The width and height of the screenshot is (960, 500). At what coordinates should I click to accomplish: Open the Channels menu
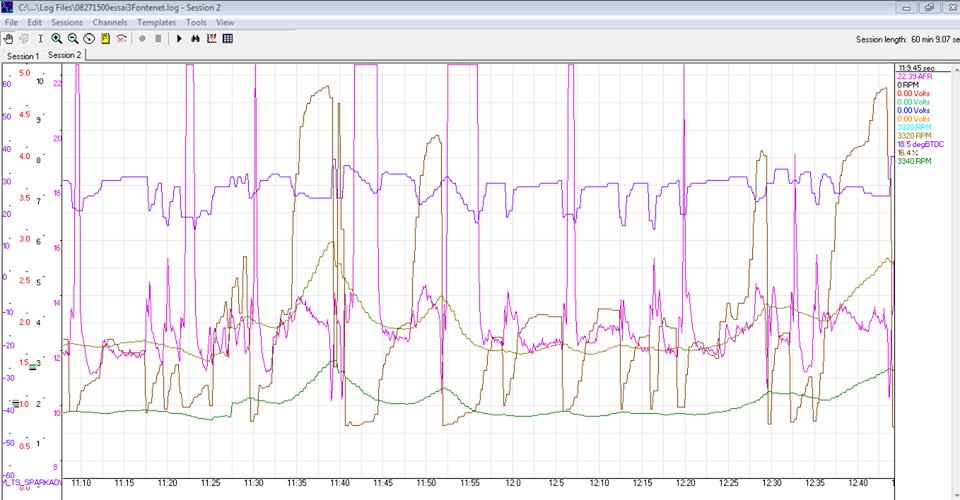coord(110,22)
